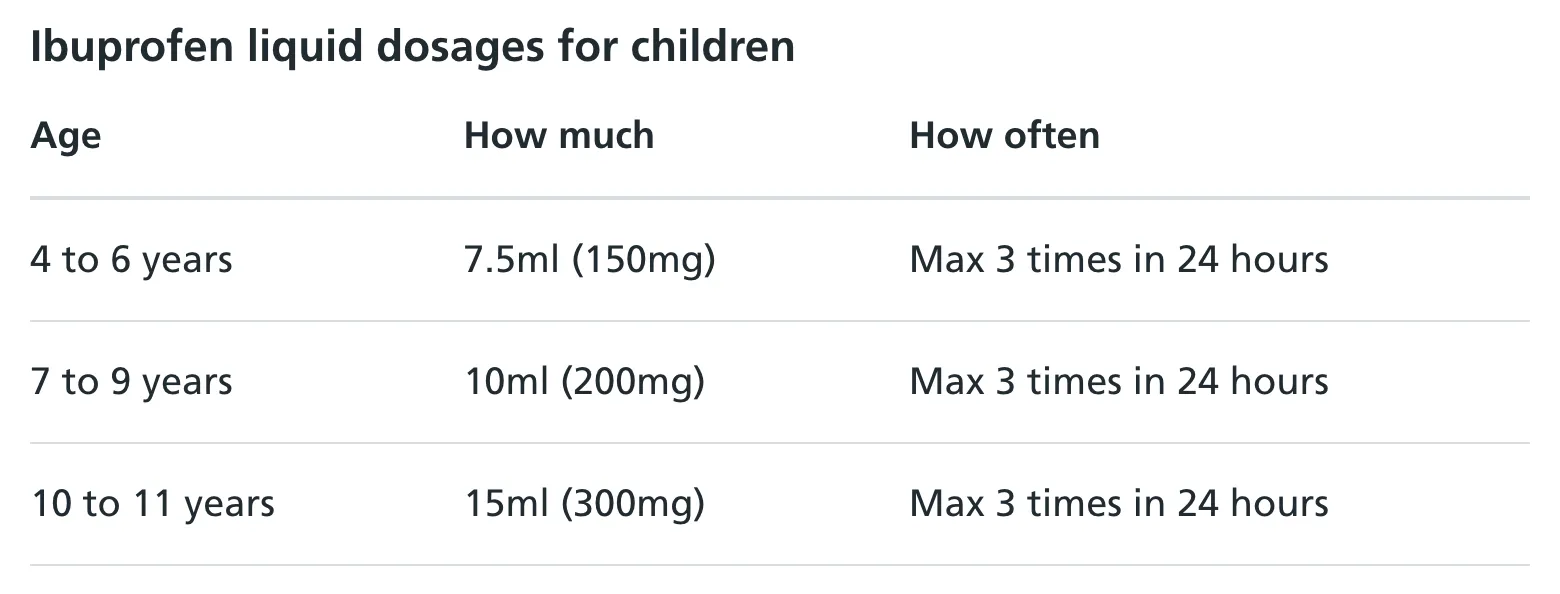The image size is (1560, 594).
Task: Click frequency cell for 10 to 11 years
Action: click(x=1118, y=504)
